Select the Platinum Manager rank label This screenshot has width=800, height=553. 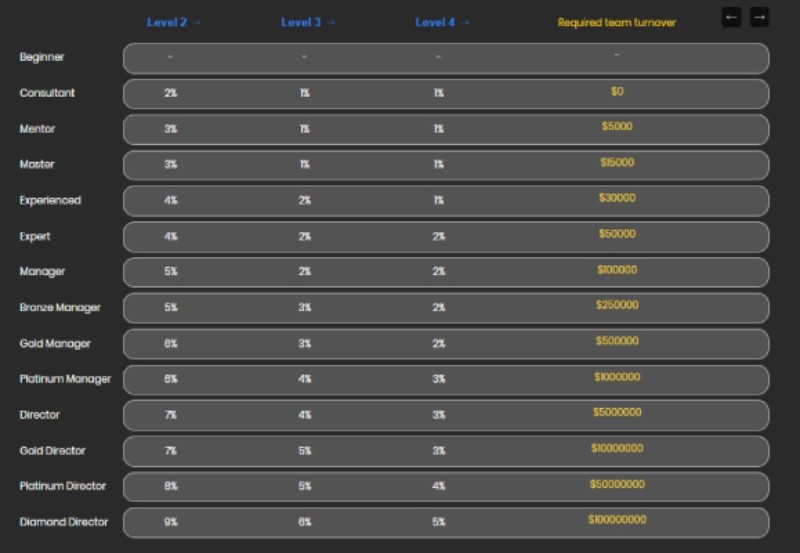[x=65, y=379]
